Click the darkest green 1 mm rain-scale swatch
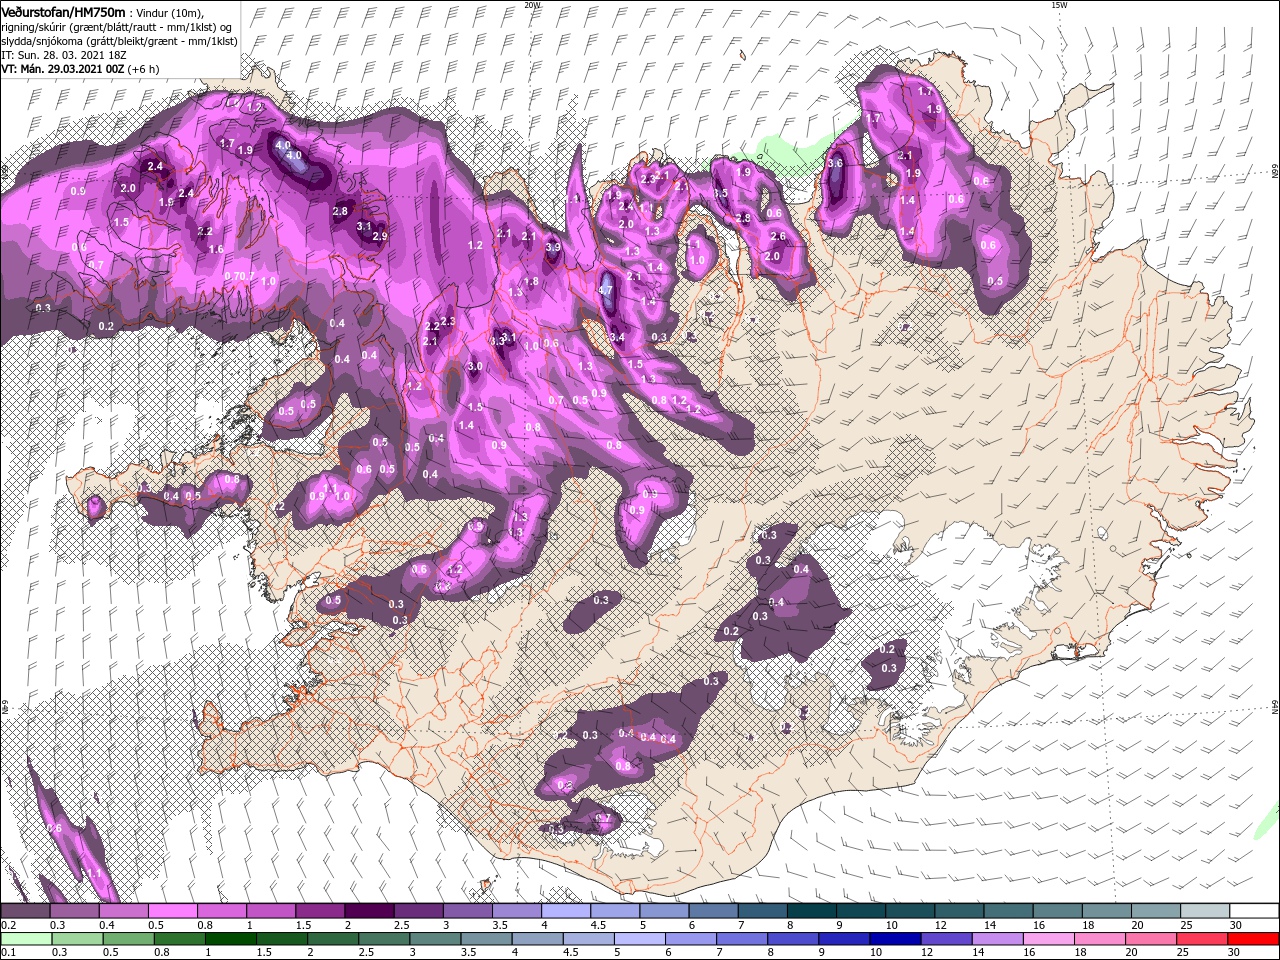Image resolution: width=1280 pixels, height=960 pixels. 229,939
